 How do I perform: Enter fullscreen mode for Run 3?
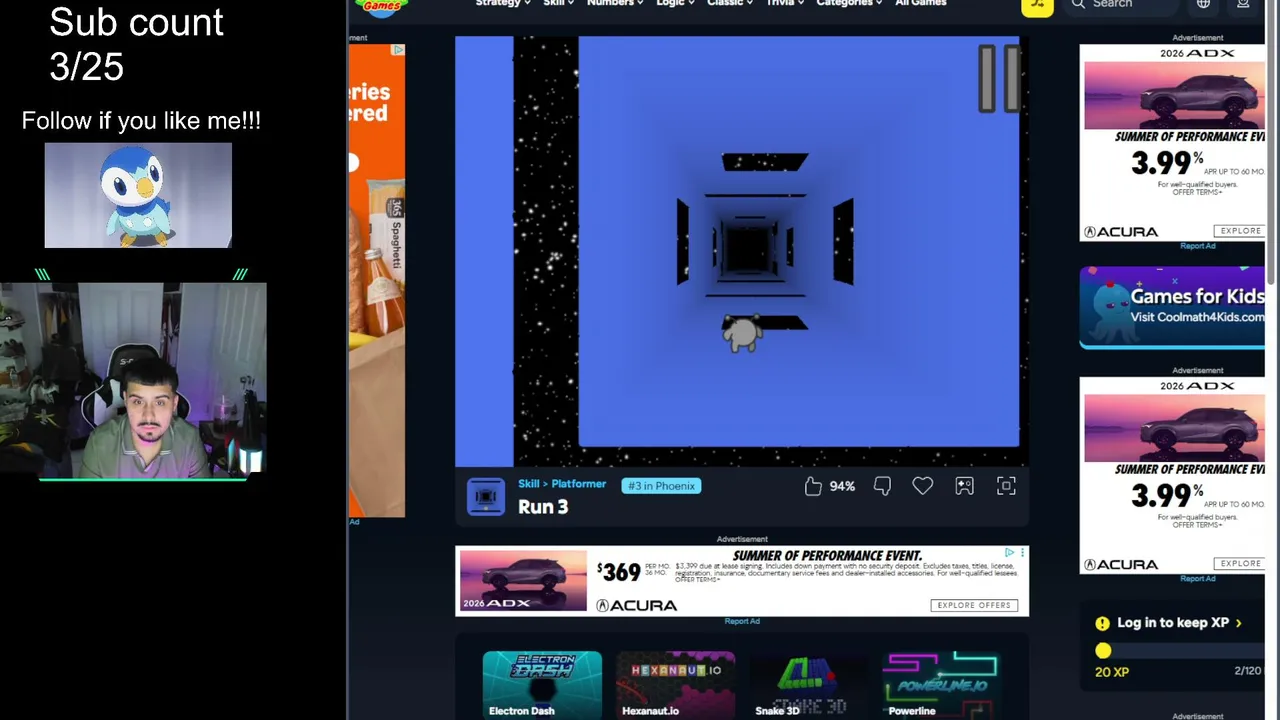(1006, 486)
